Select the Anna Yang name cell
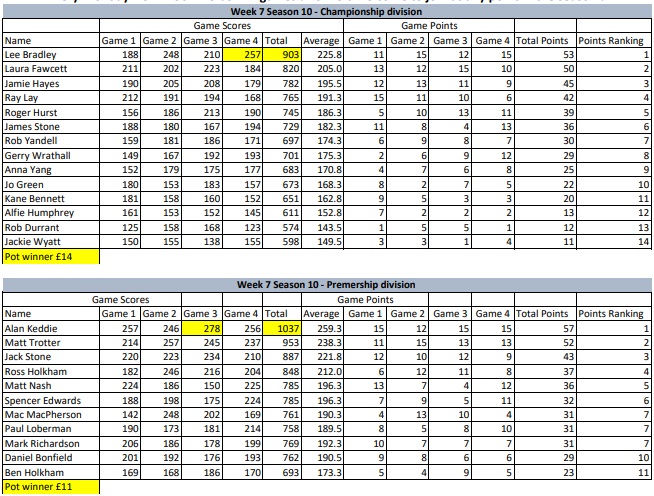Image resolution: width=654 pixels, height=496 pixels. pyautogui.click(x=51, y=170)
